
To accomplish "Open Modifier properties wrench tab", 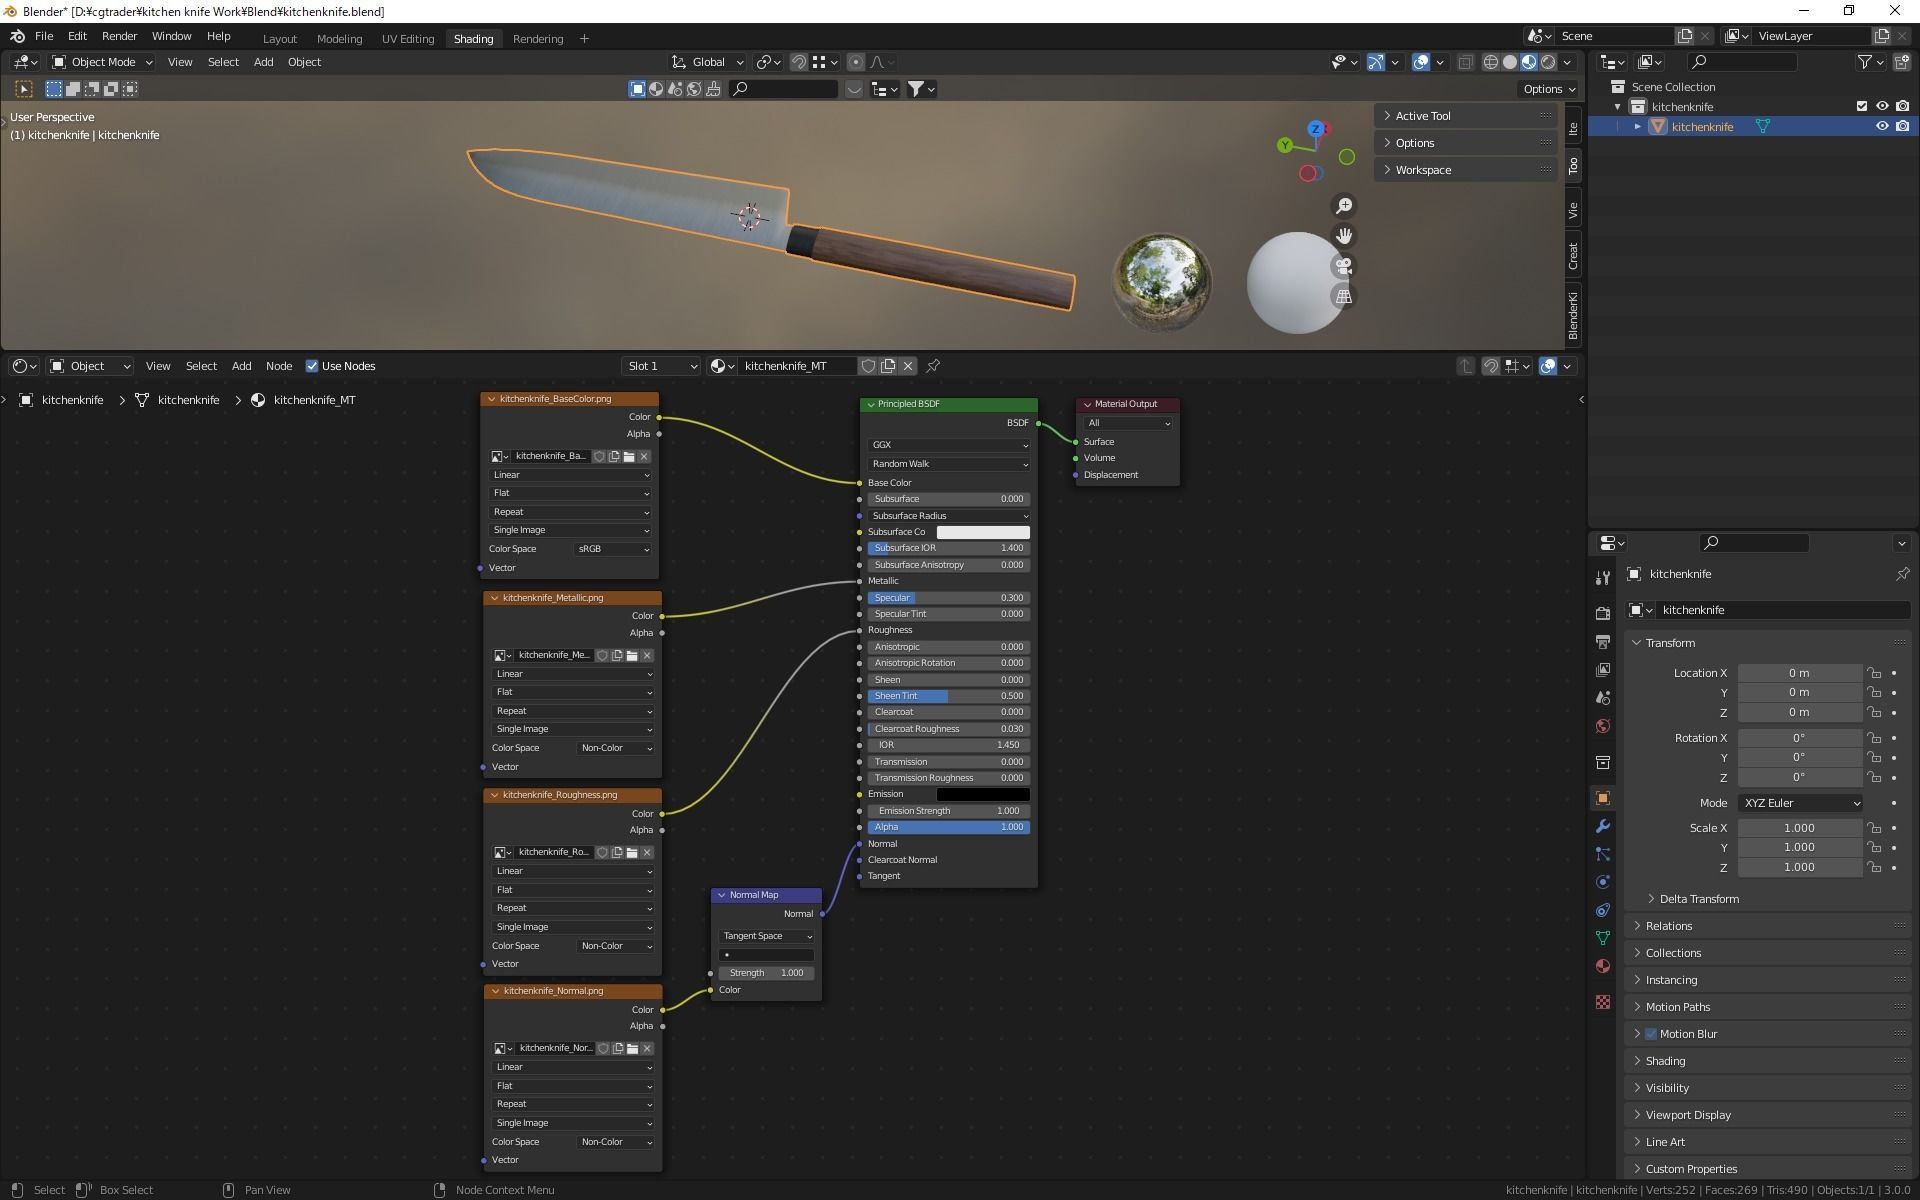I will 1603,826.
